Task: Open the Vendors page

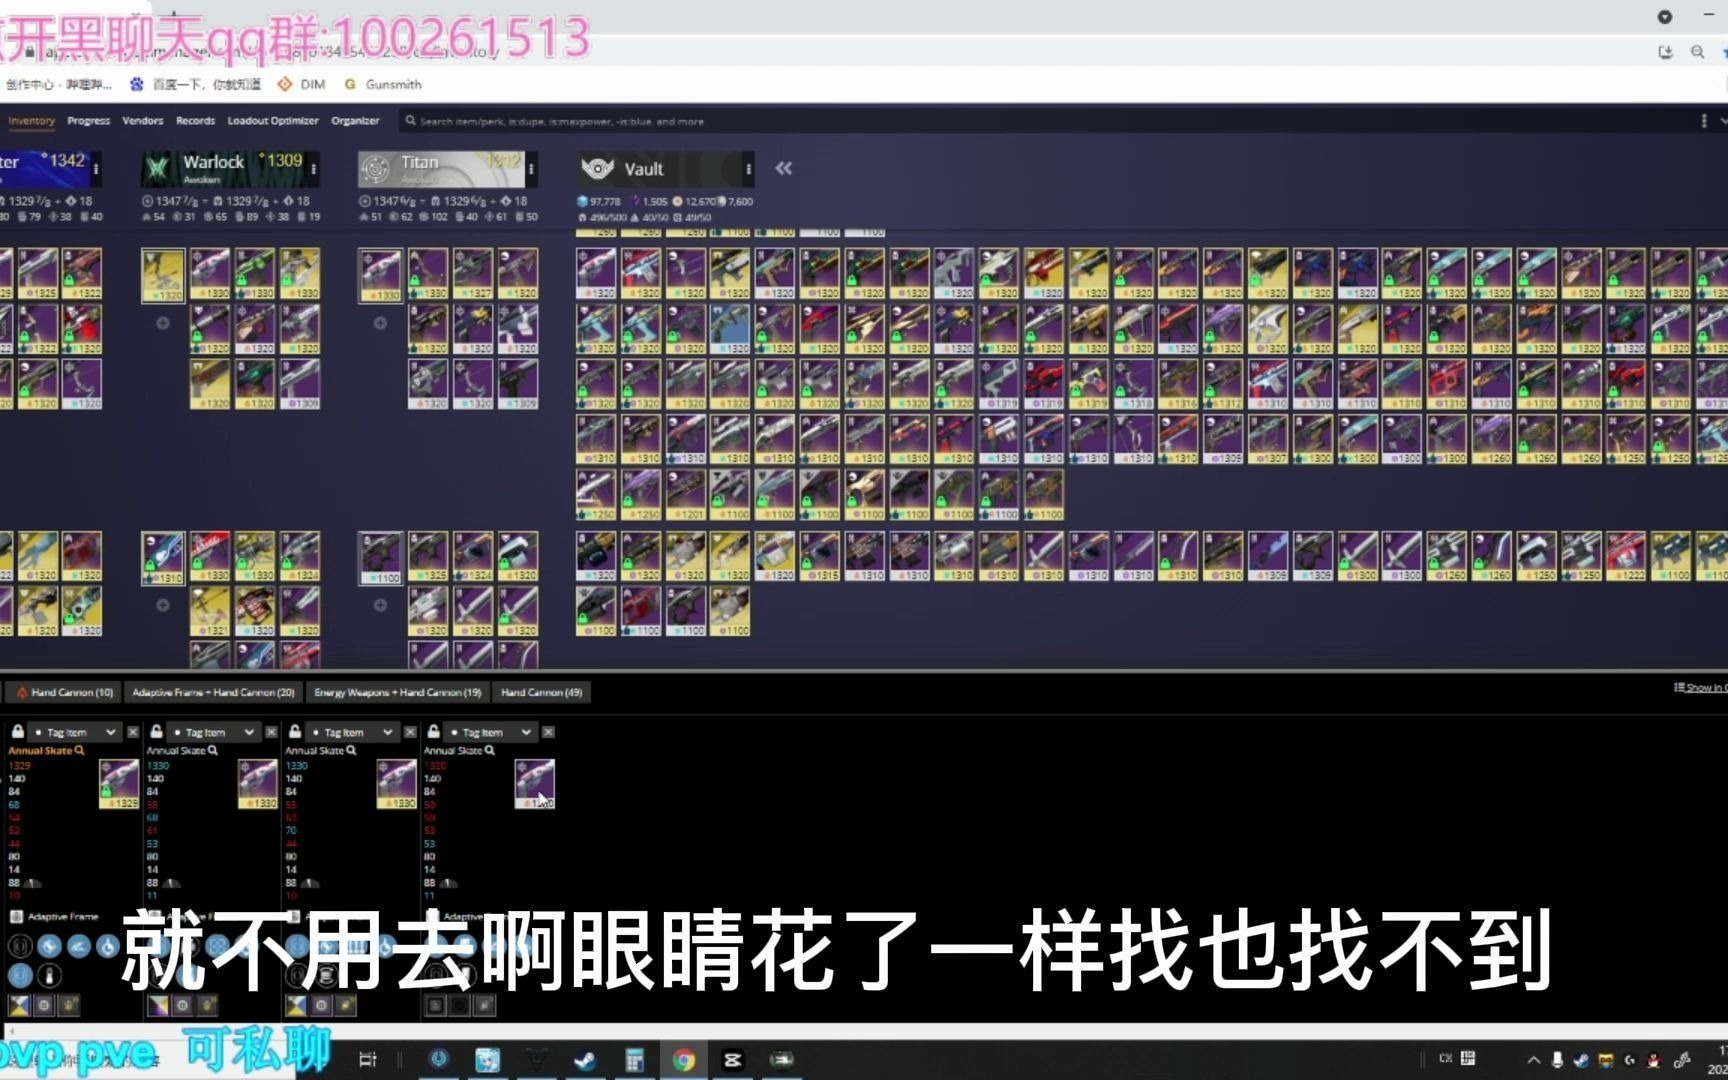Action: (142, 121)
